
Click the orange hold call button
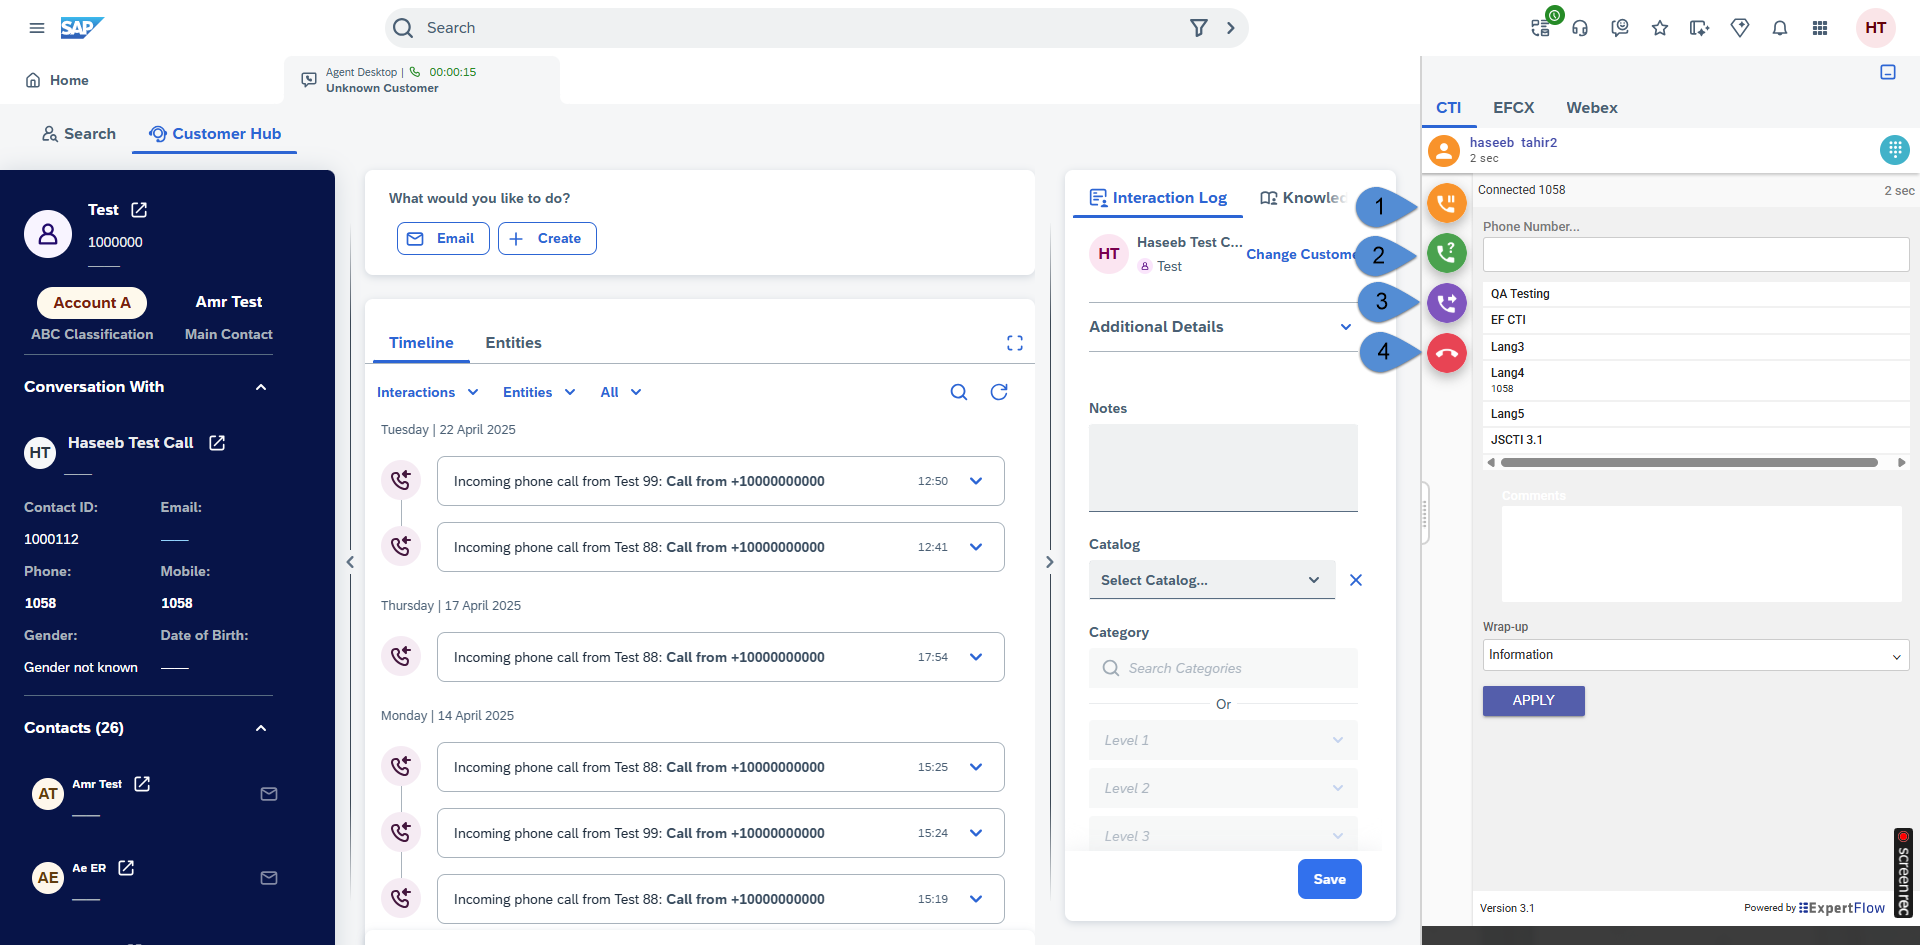coord(1446,203)
